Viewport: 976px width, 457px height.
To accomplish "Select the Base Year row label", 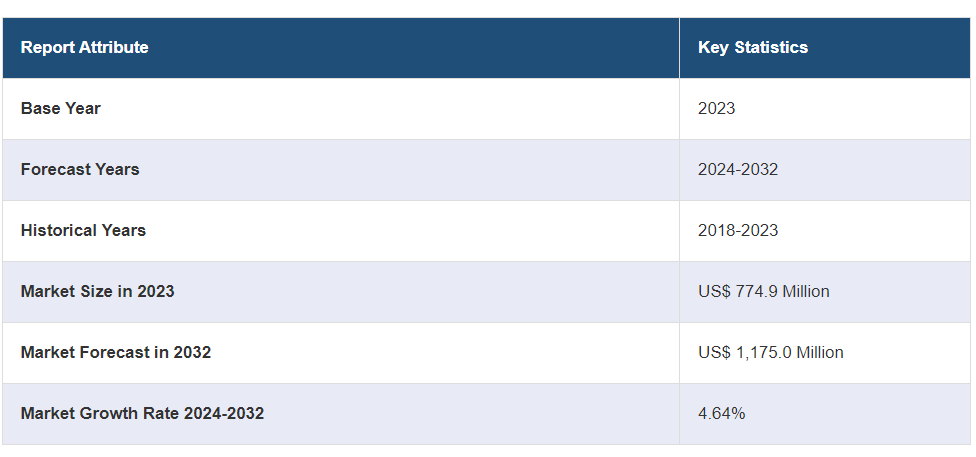I will point(60,108).
